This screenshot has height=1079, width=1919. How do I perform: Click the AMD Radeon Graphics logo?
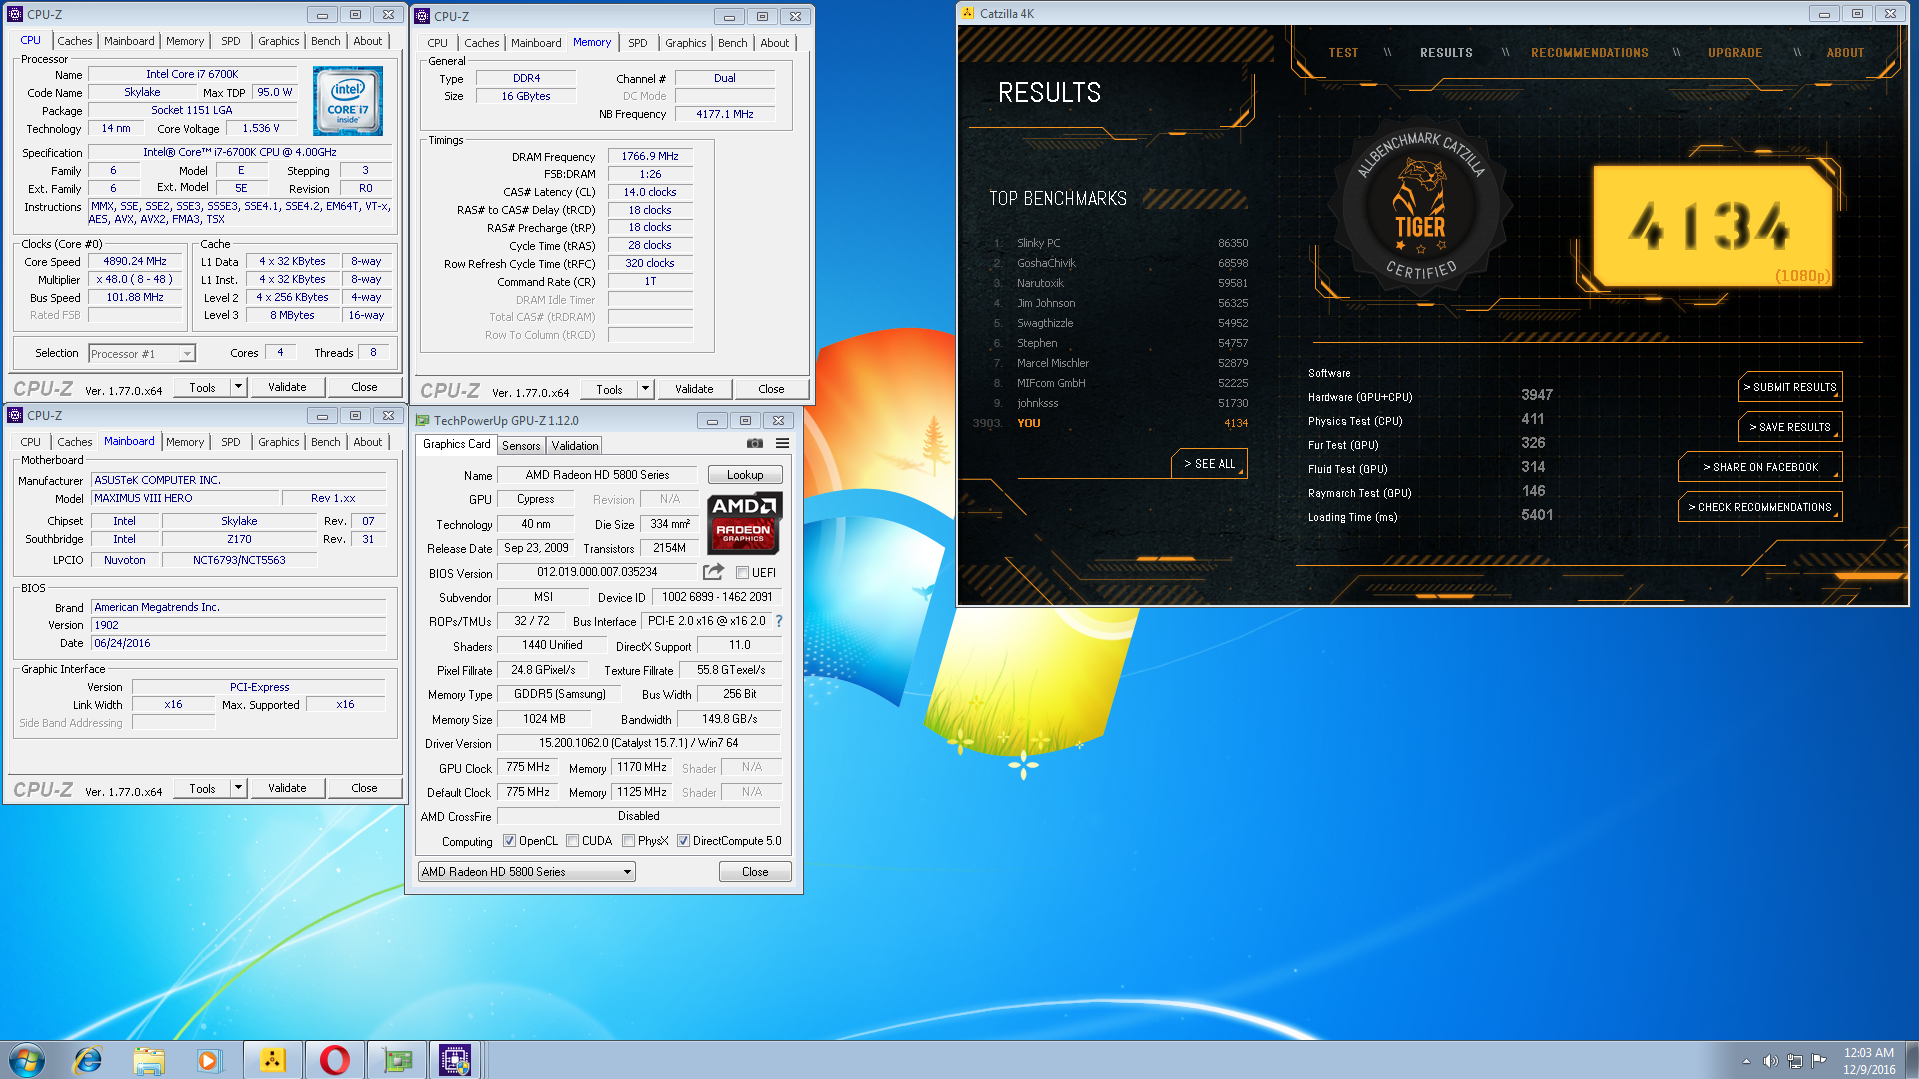coord(744,523)
